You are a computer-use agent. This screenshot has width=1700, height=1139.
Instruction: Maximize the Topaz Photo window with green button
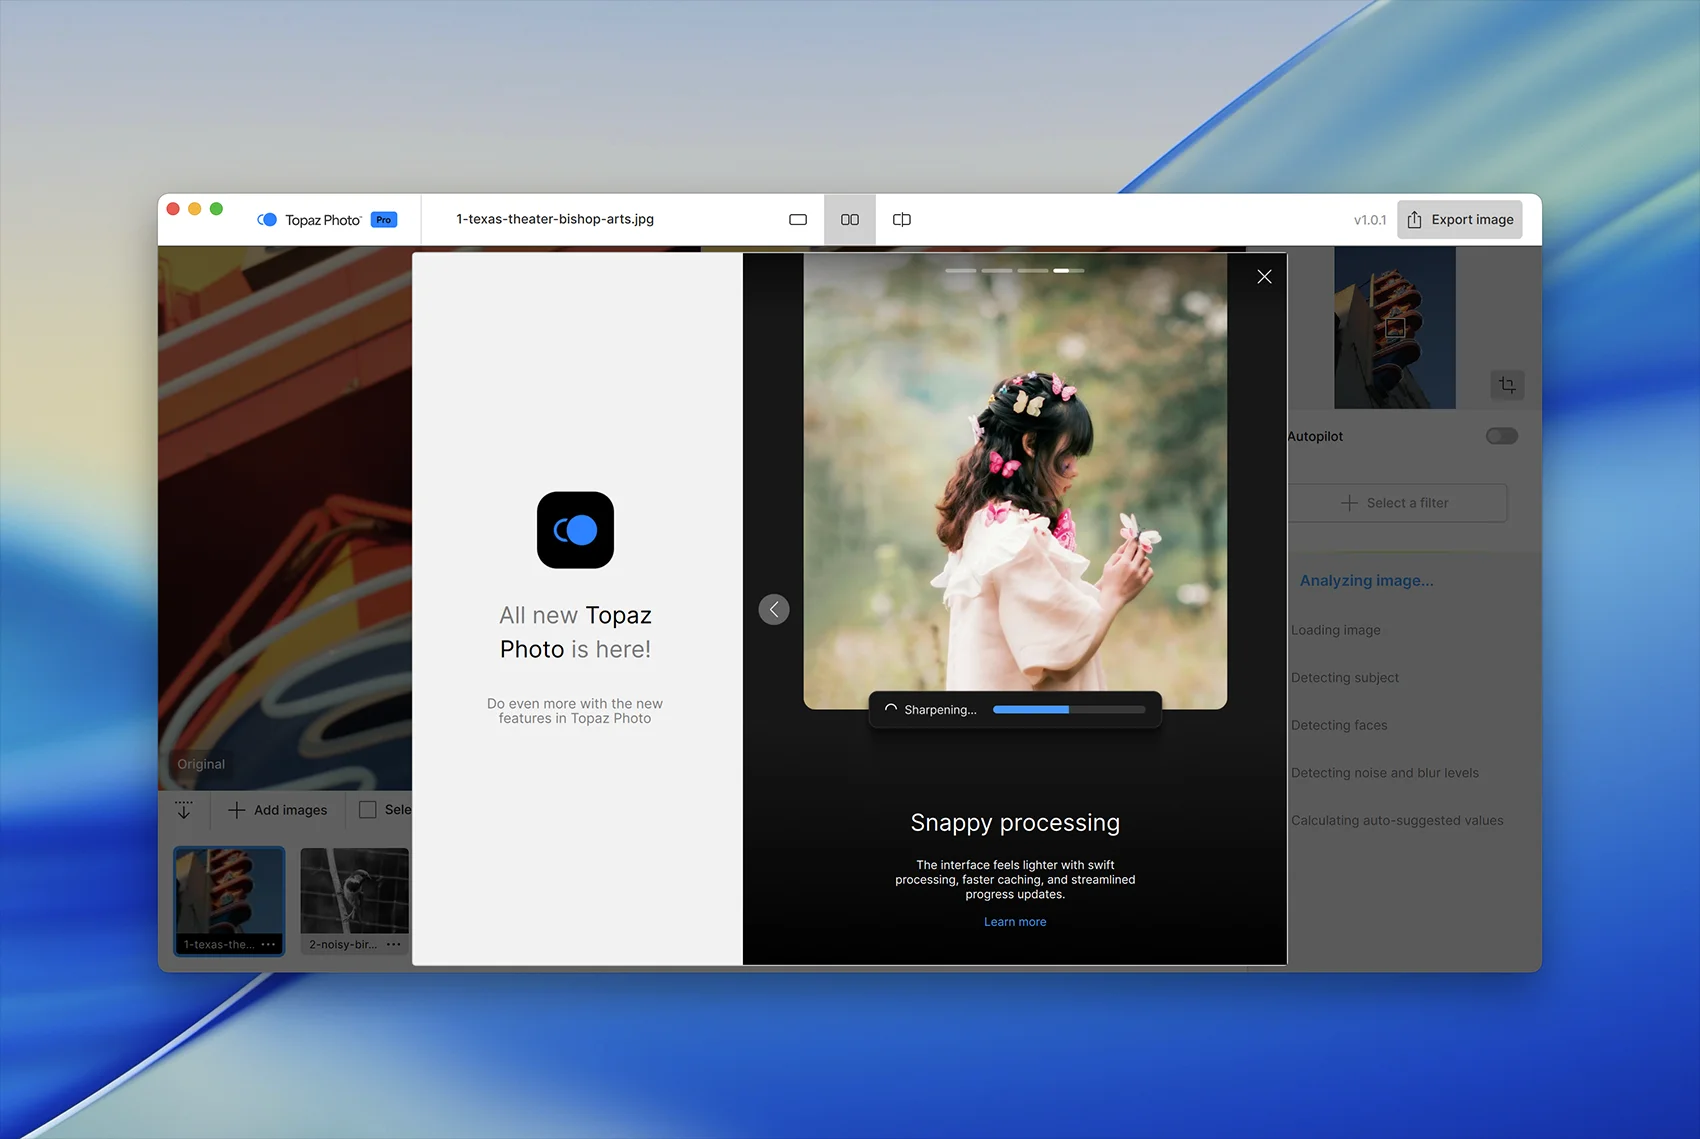(x=216, y=209)
